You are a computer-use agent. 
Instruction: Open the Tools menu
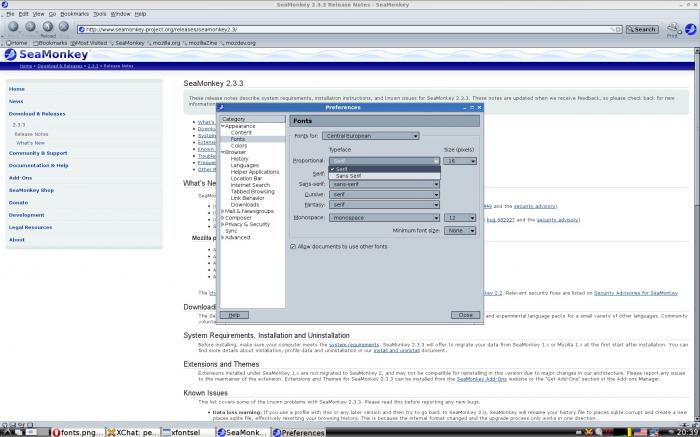100,14
